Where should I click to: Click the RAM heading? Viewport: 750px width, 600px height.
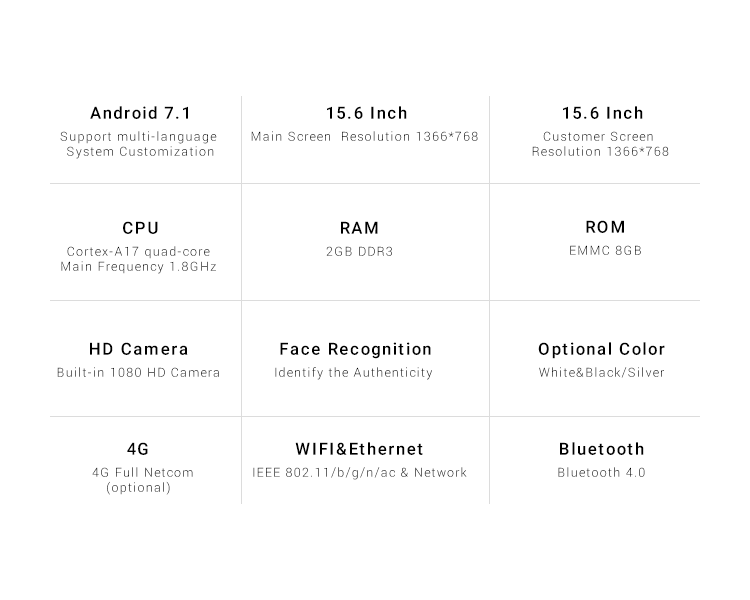pos(359,228)
